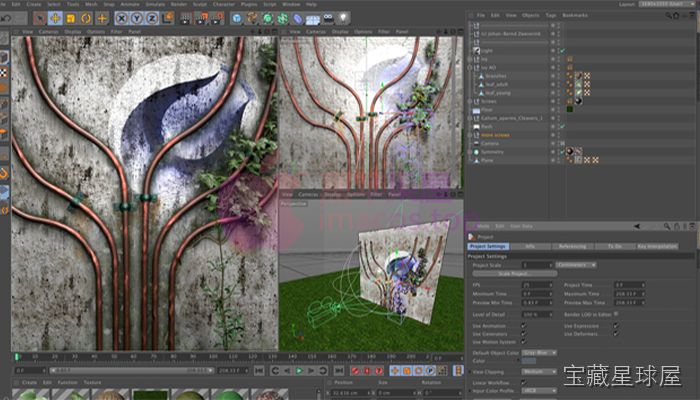
Task: Open Input Color Profile dropdown
Action: [x=539, y=391]
